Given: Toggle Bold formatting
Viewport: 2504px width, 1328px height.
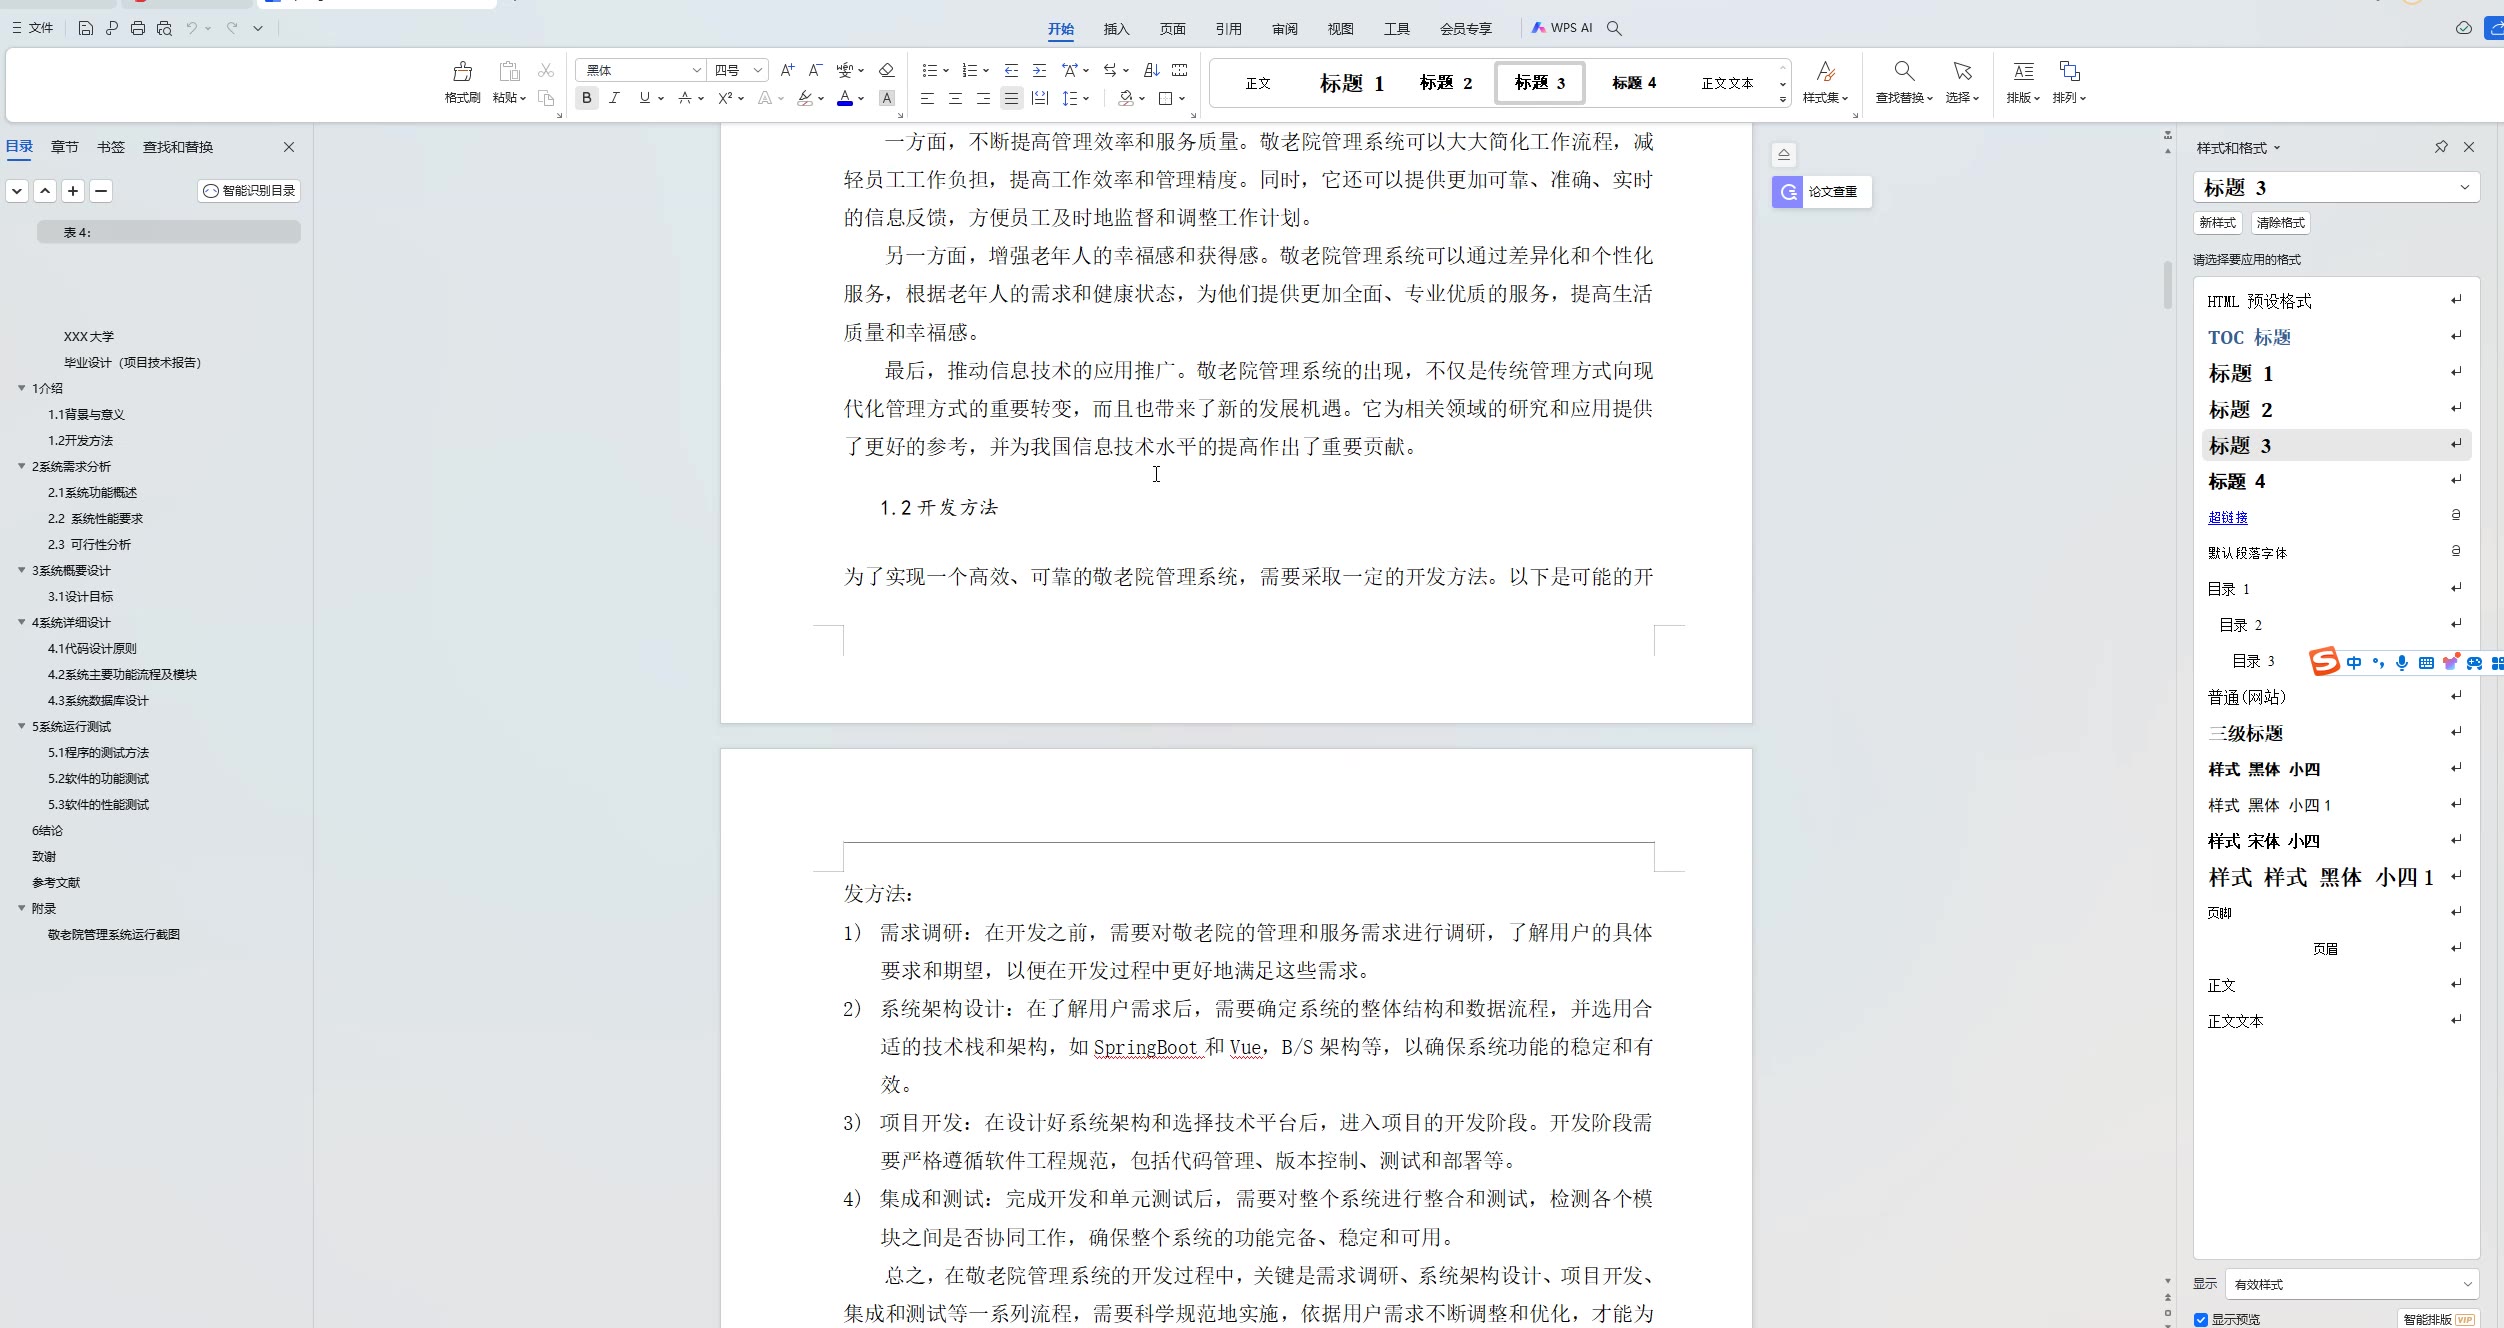Looking at the screenshot, I should point(587,98).
